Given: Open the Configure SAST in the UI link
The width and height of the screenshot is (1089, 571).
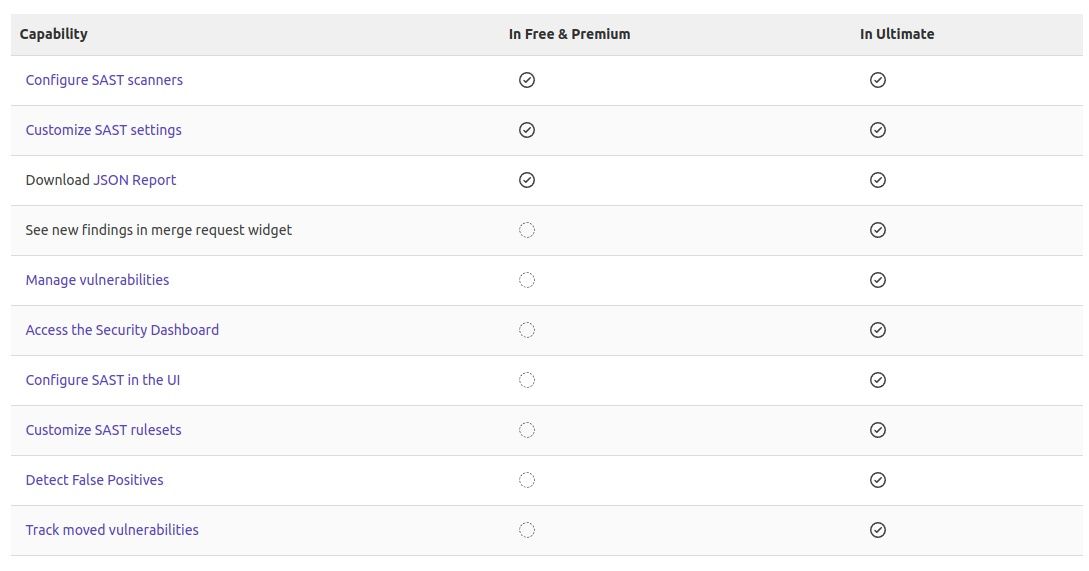Looking at the screenshot, I should pyautogui.click(x=102, y=380).
